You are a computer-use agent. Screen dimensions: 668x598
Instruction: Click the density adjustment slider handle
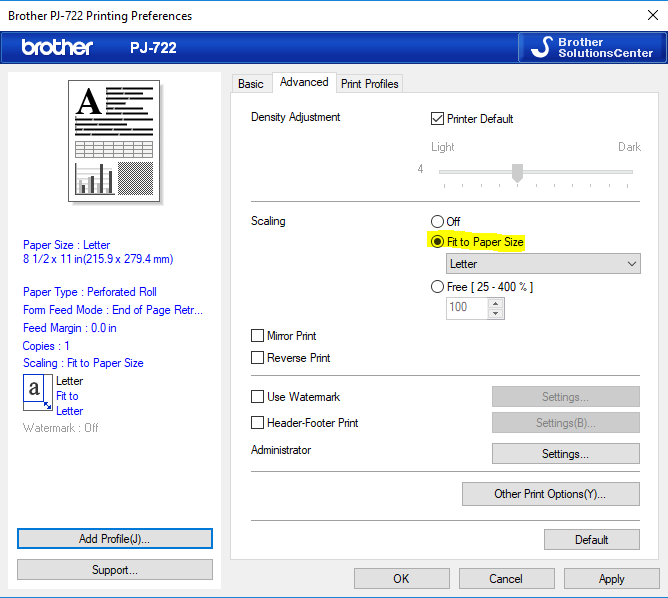pos(517,173)
